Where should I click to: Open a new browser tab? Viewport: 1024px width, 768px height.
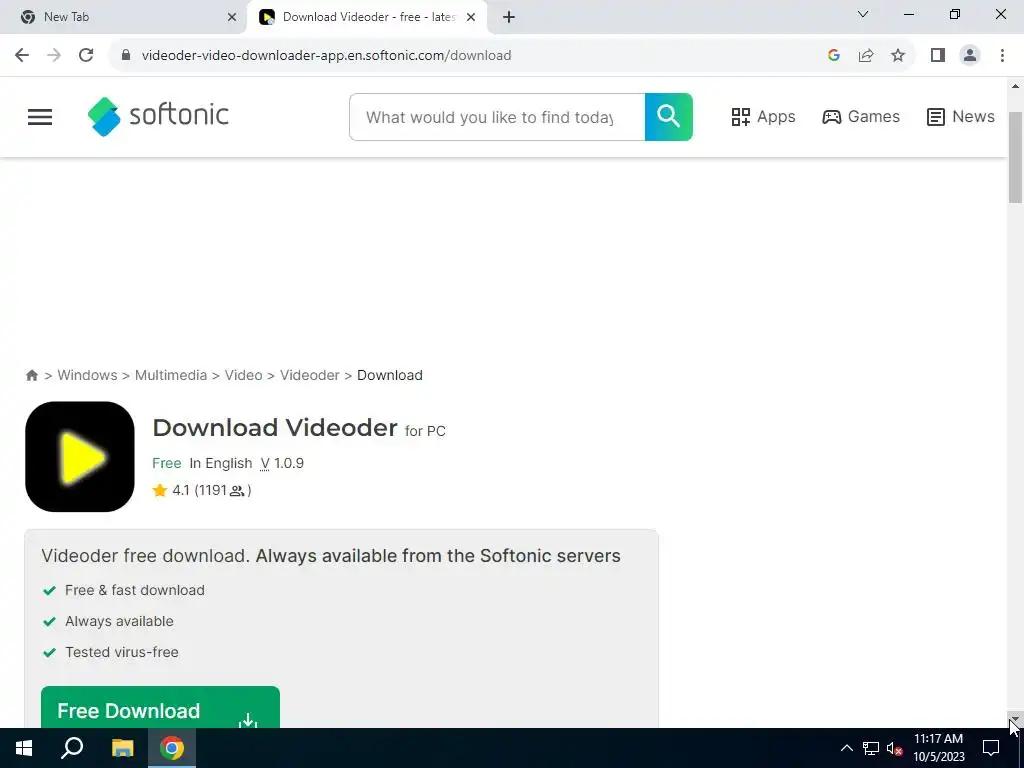(x=509, y=18)
